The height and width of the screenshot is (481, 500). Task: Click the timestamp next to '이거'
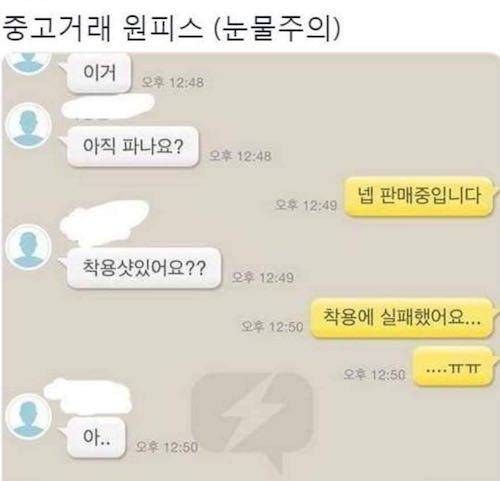tap(173, 82)
